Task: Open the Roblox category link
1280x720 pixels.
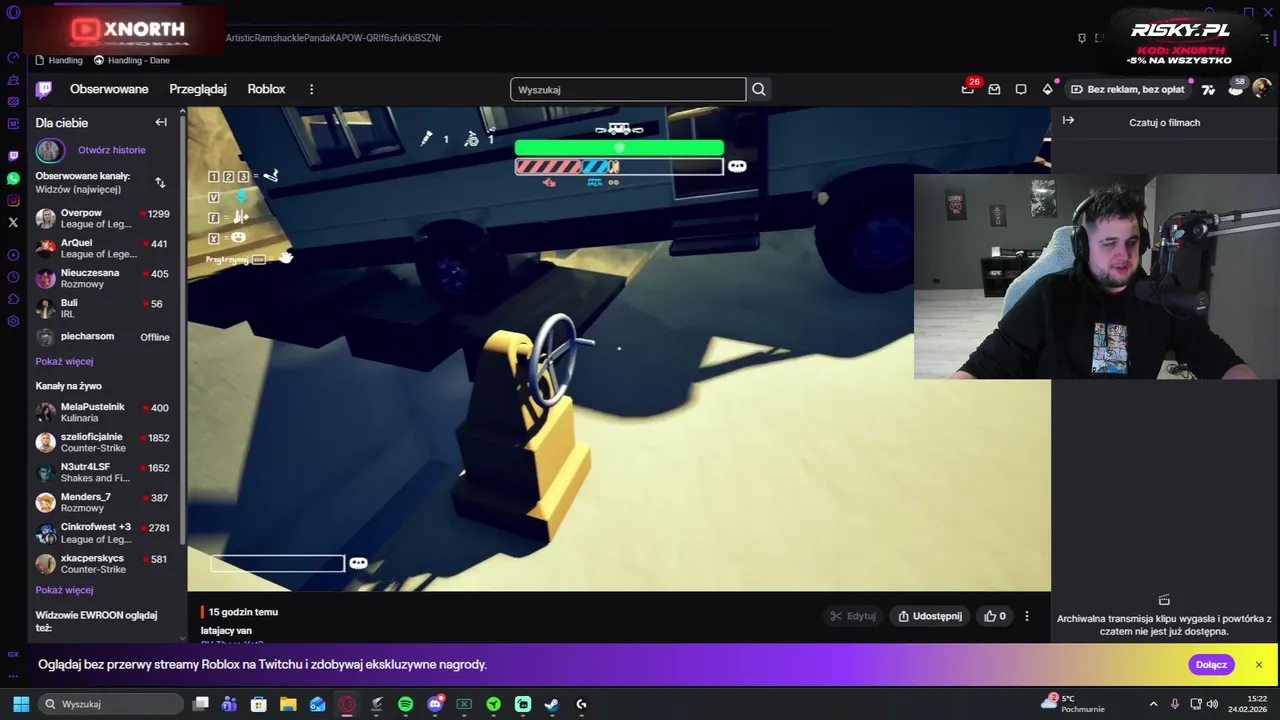Action: (x=266, y=89)
